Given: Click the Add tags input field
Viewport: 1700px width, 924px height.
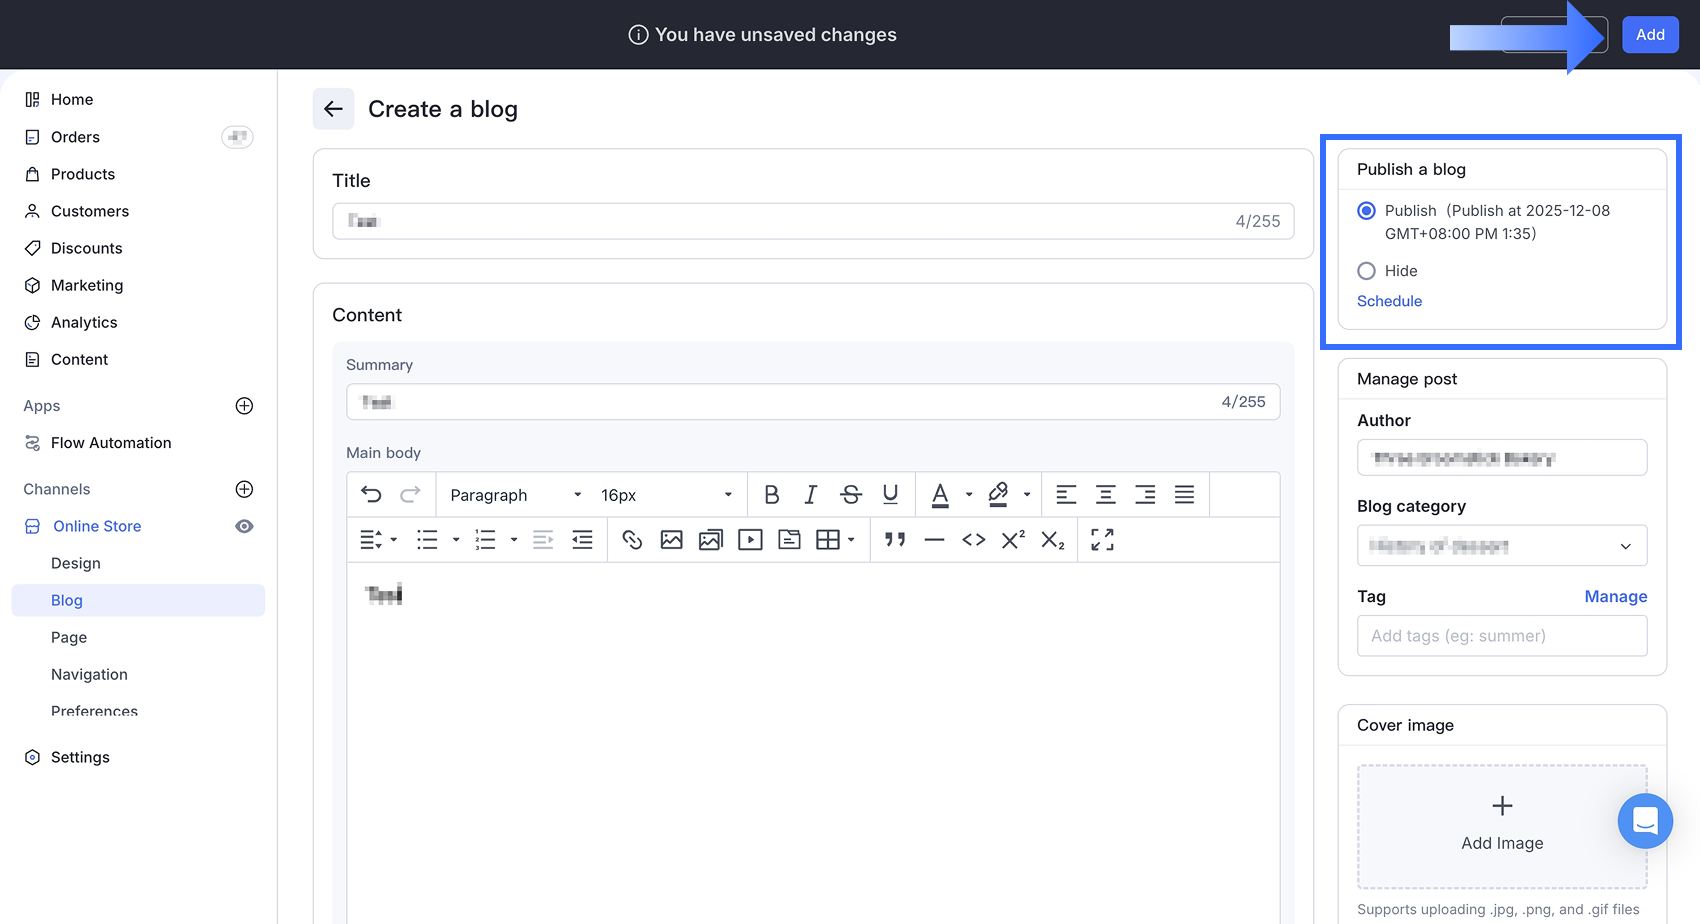Looking at the screenshot, I should click(1501, 636).
